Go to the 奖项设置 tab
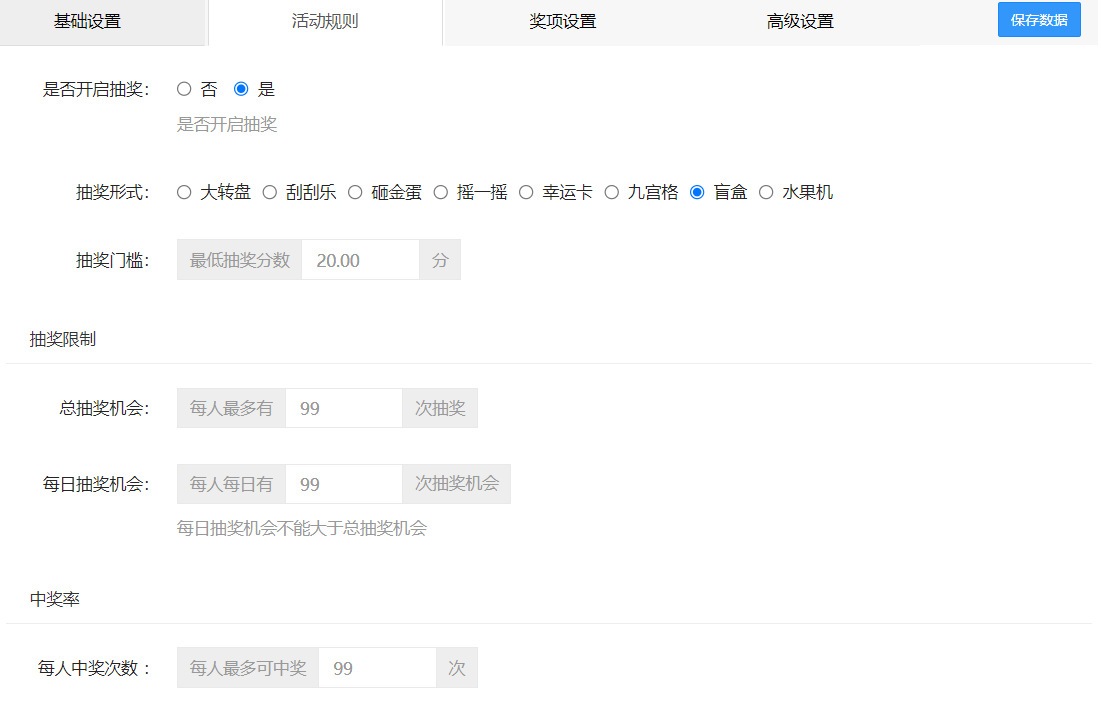Screen dimensions: 1098x708 coord(562,19)
